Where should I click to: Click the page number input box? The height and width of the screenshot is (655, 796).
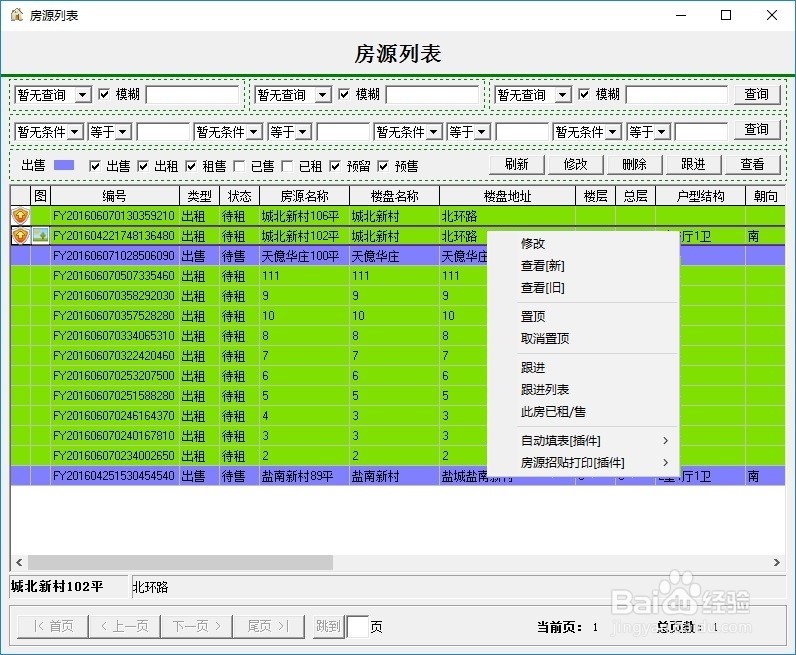[357, 627]
